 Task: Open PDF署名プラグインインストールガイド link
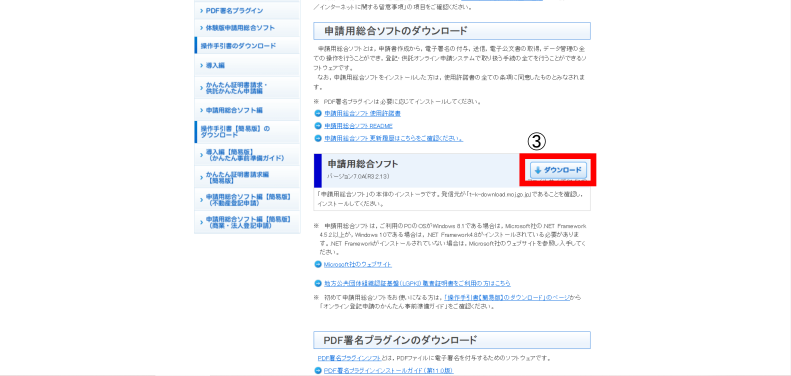[388, 371]
